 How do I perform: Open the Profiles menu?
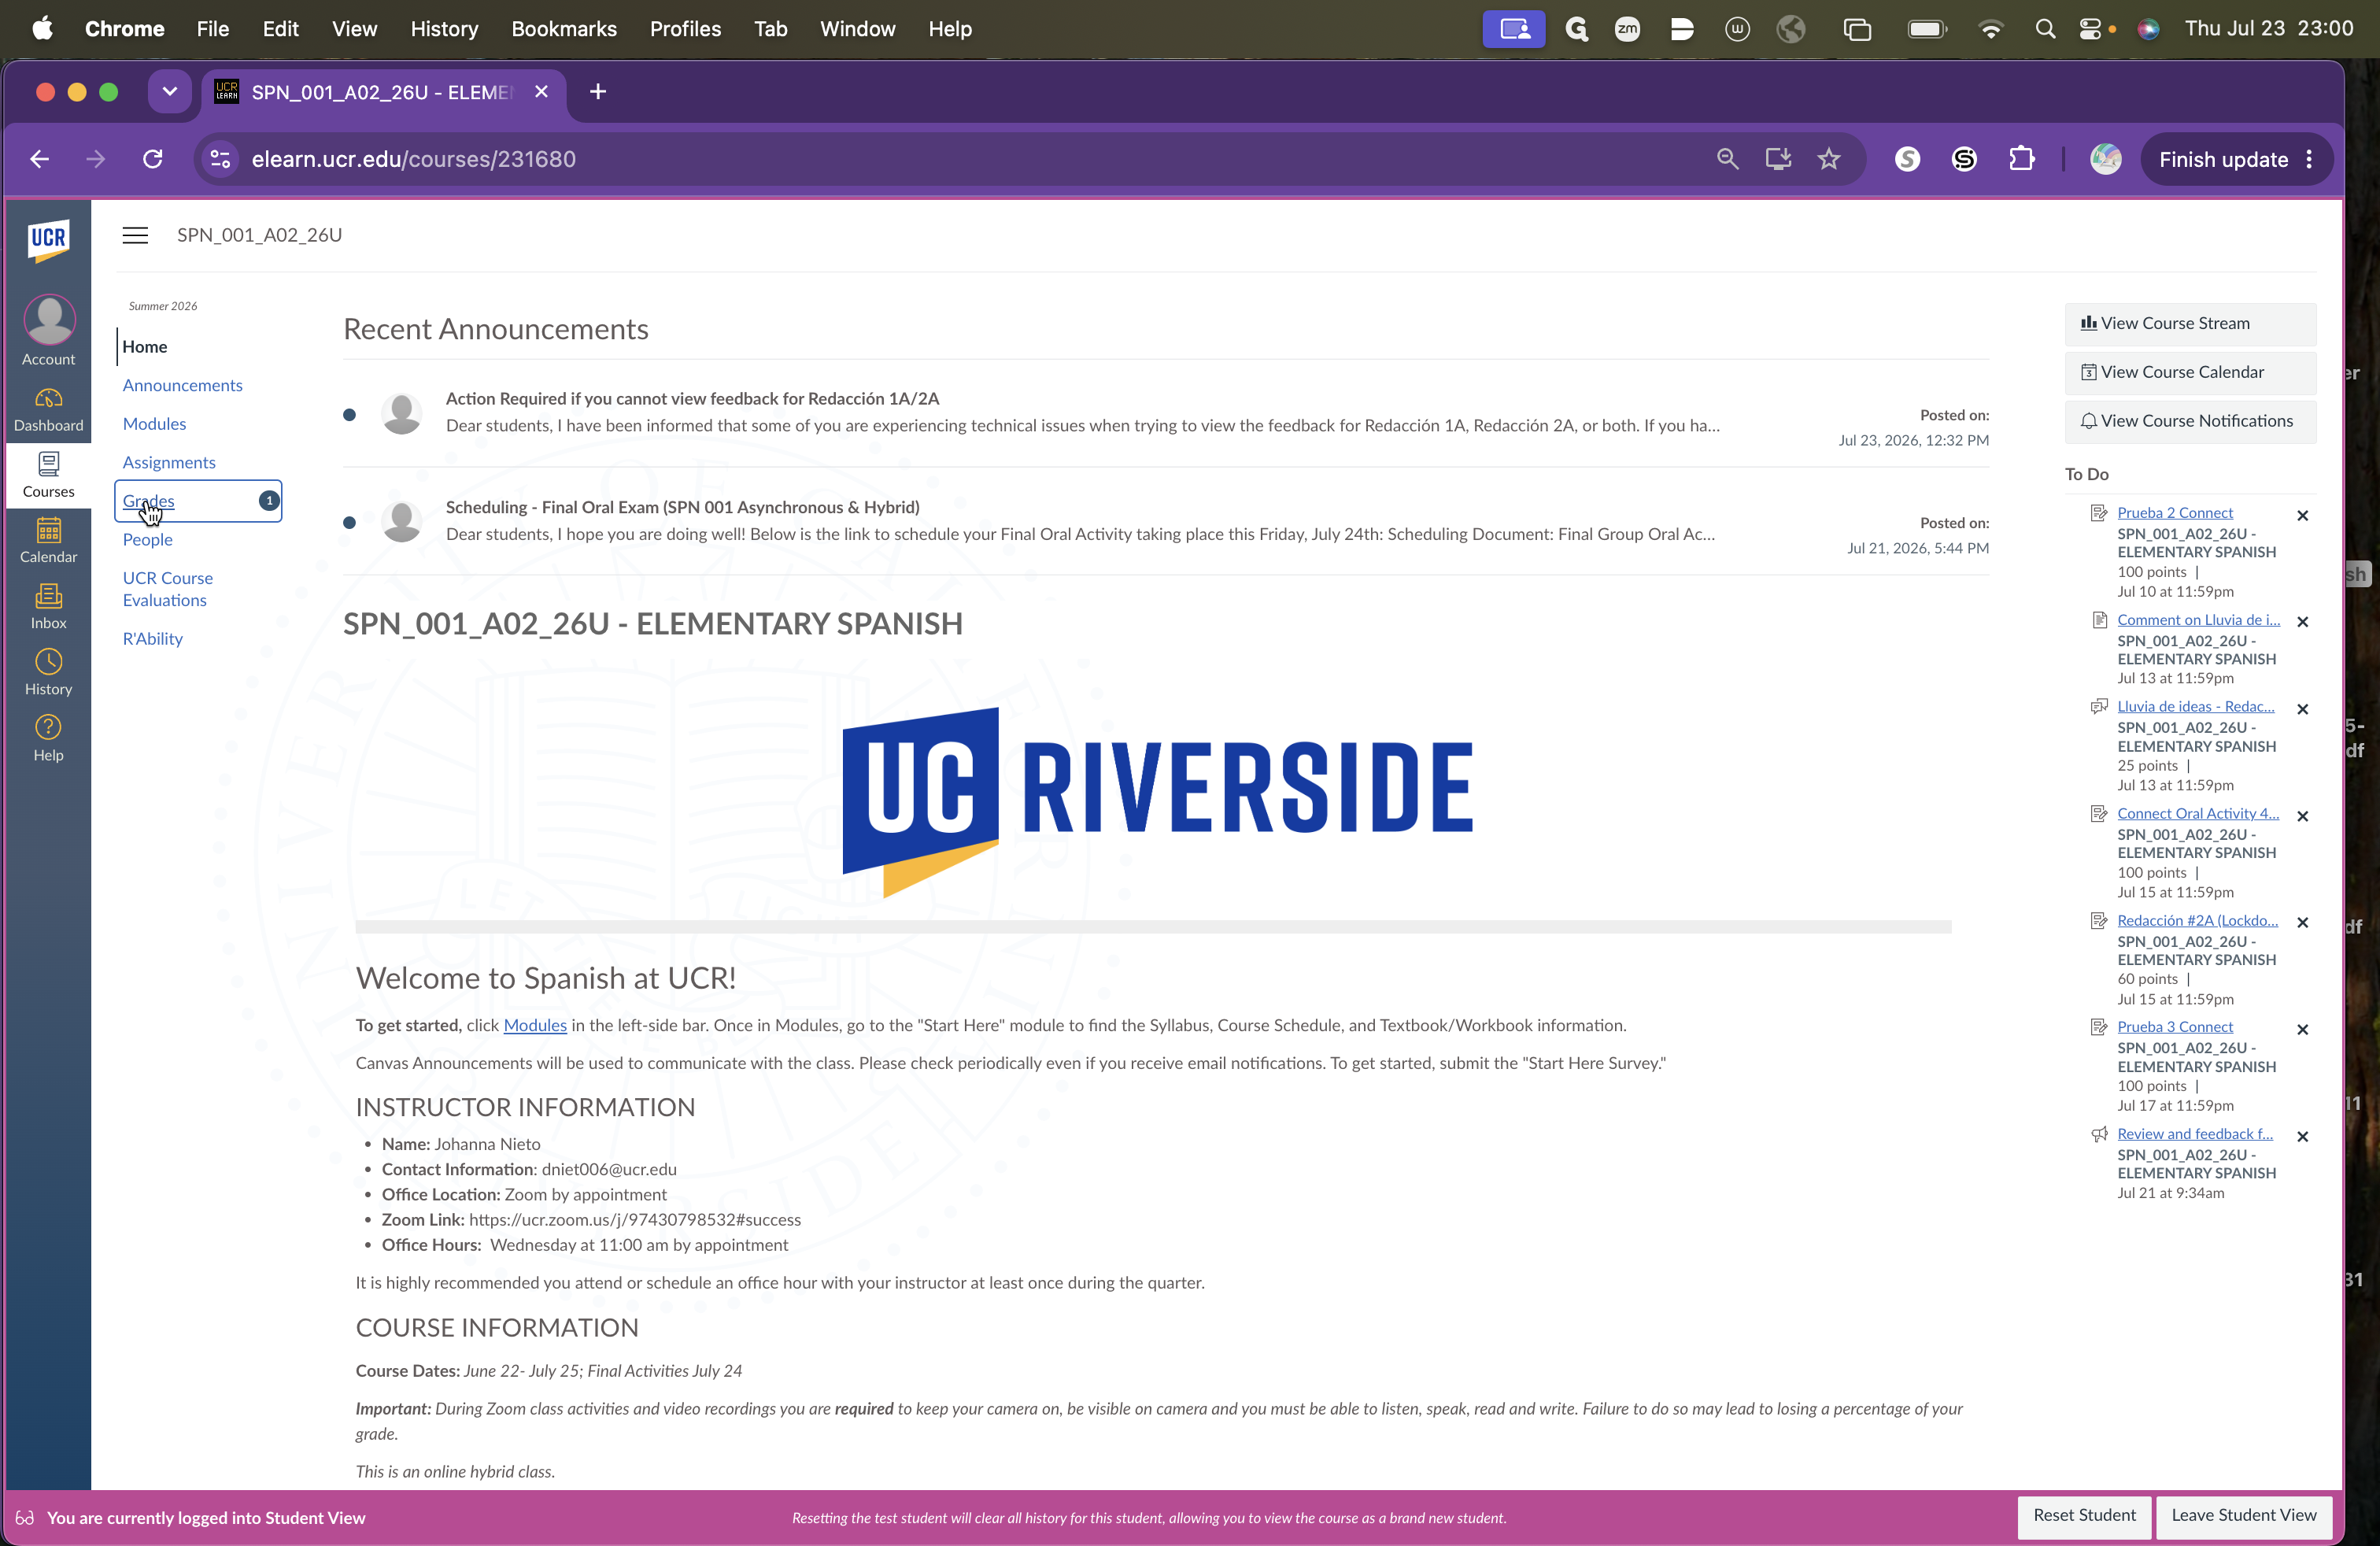click(x=685, y=29)
